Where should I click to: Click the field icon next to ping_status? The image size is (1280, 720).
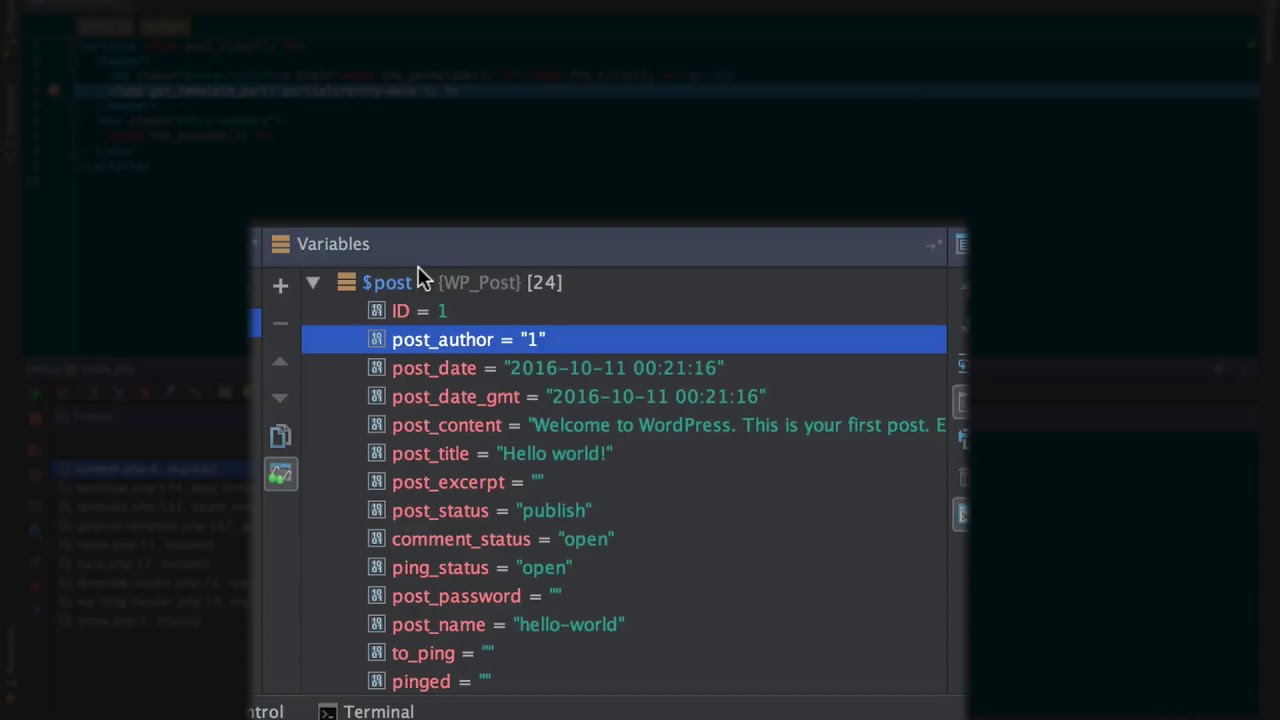click(376, 568)
